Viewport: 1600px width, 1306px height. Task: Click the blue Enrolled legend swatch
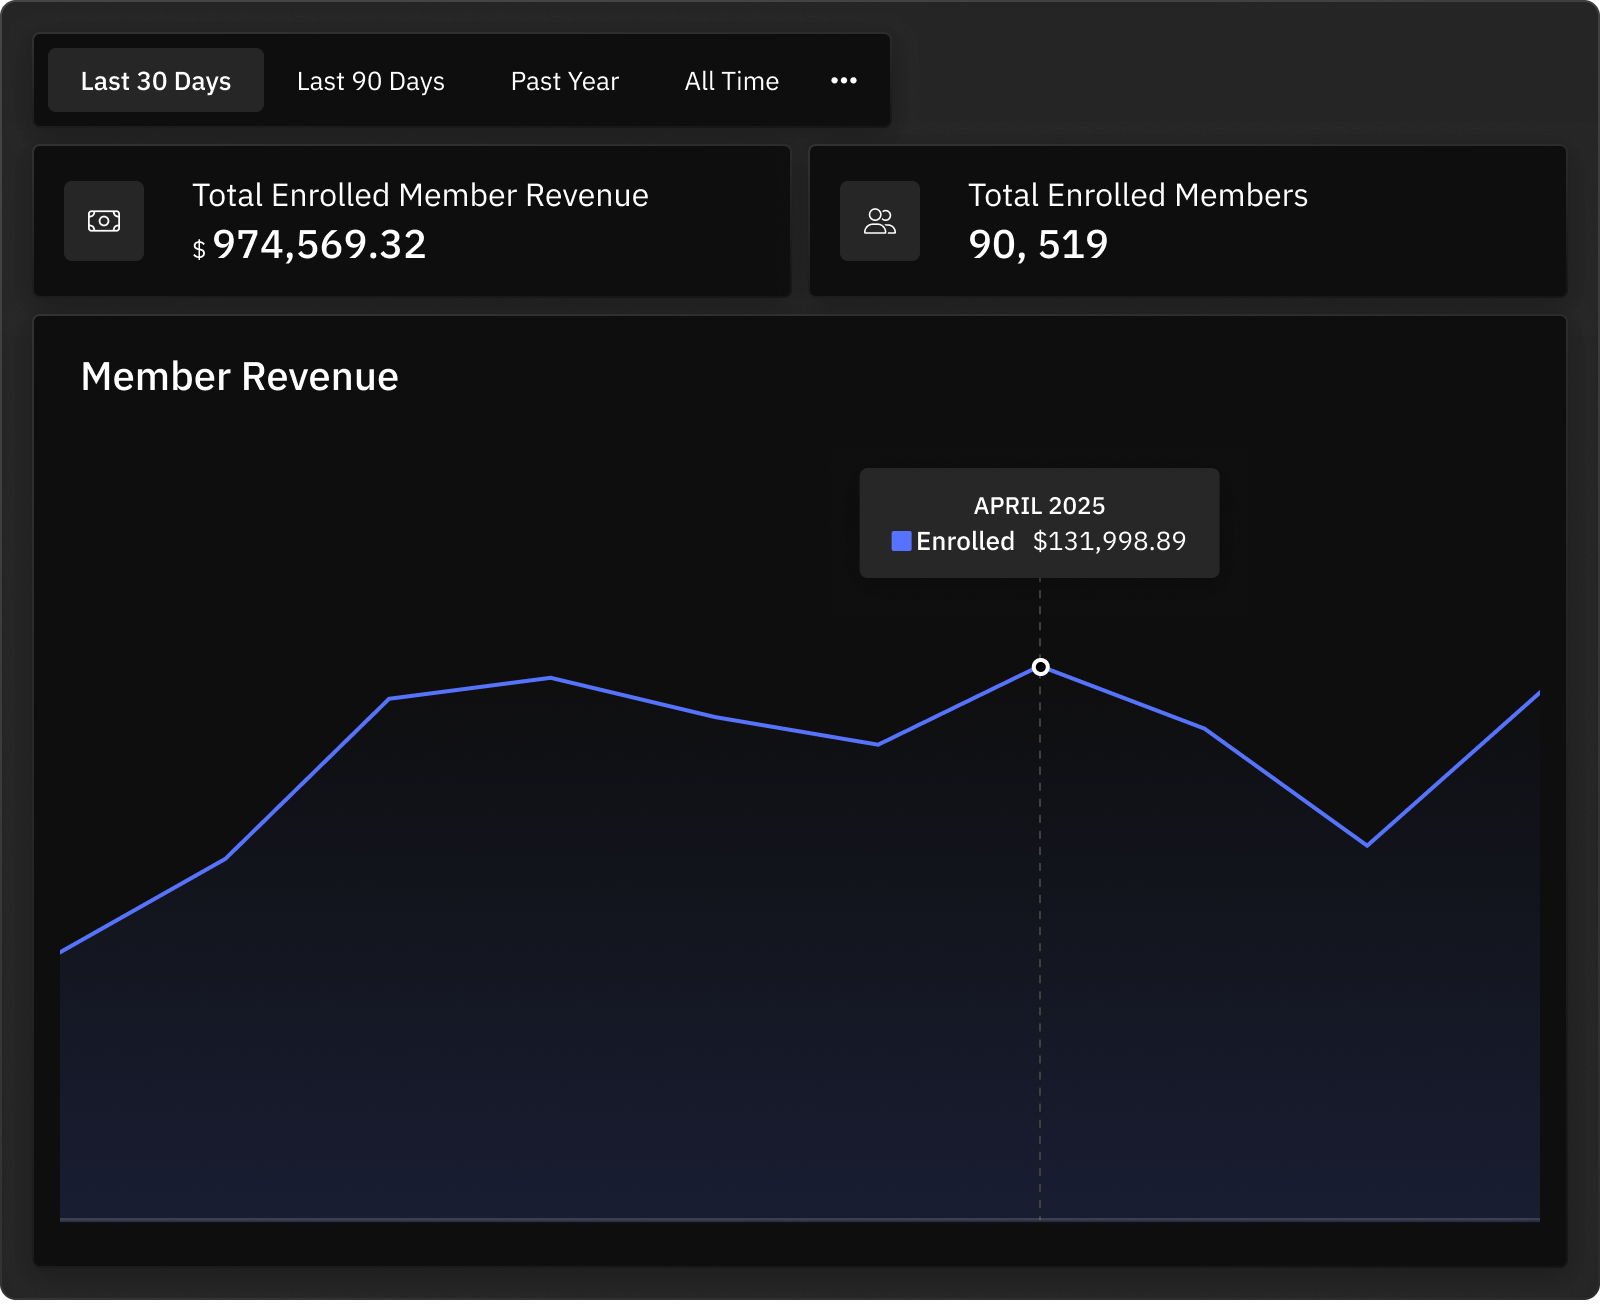point(901,541)
